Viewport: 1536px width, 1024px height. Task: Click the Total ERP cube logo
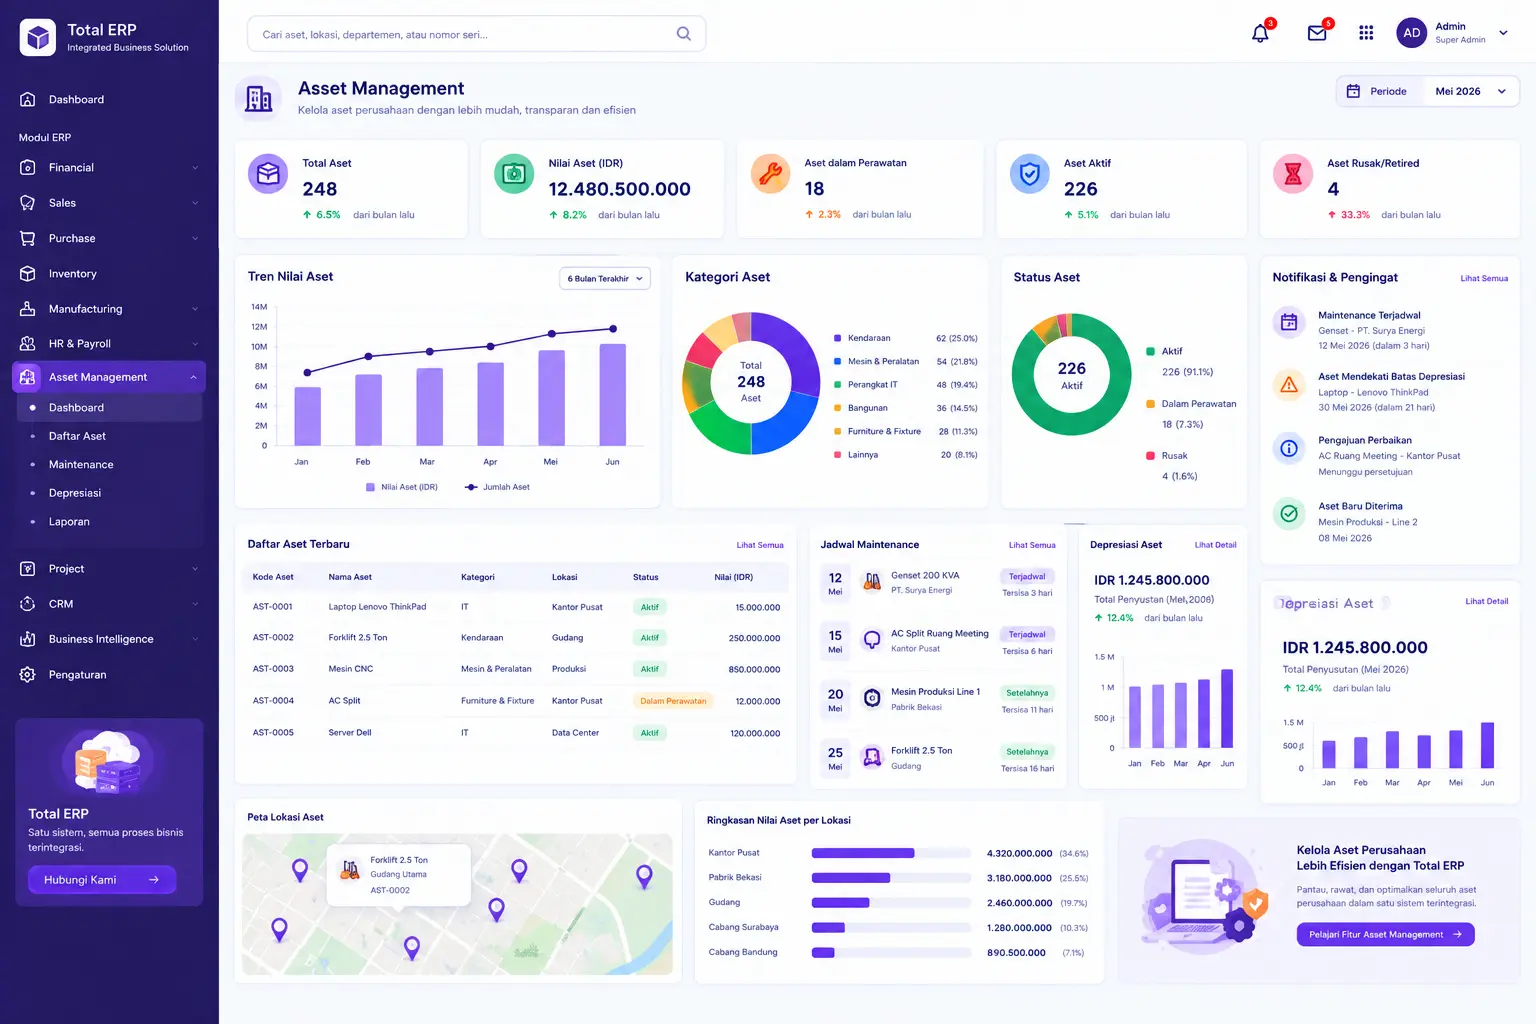click(38, 38)
